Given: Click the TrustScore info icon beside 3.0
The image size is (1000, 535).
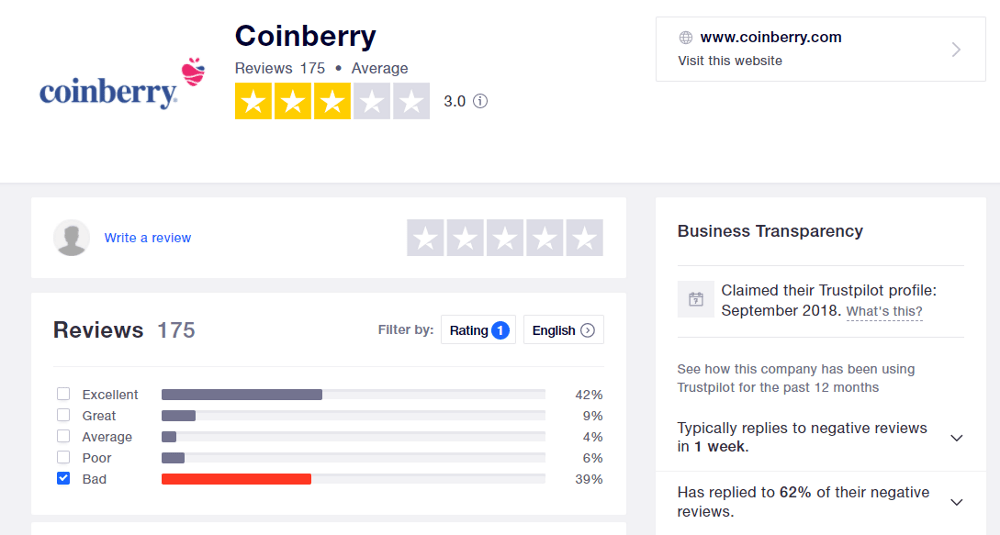Looking at the screenshot, I should (x=480, y=101).
